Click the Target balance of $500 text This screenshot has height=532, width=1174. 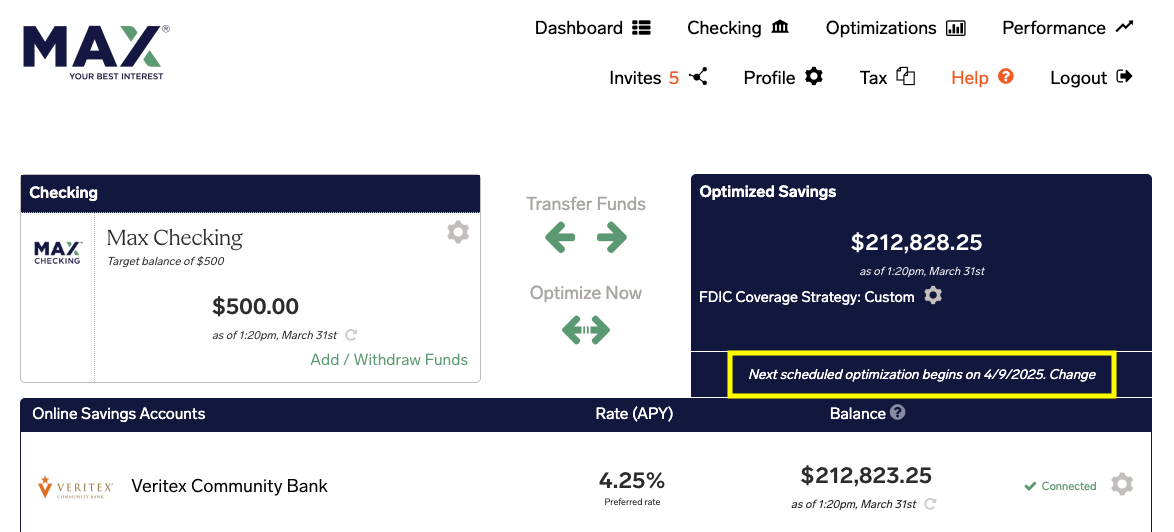[165, 262]
